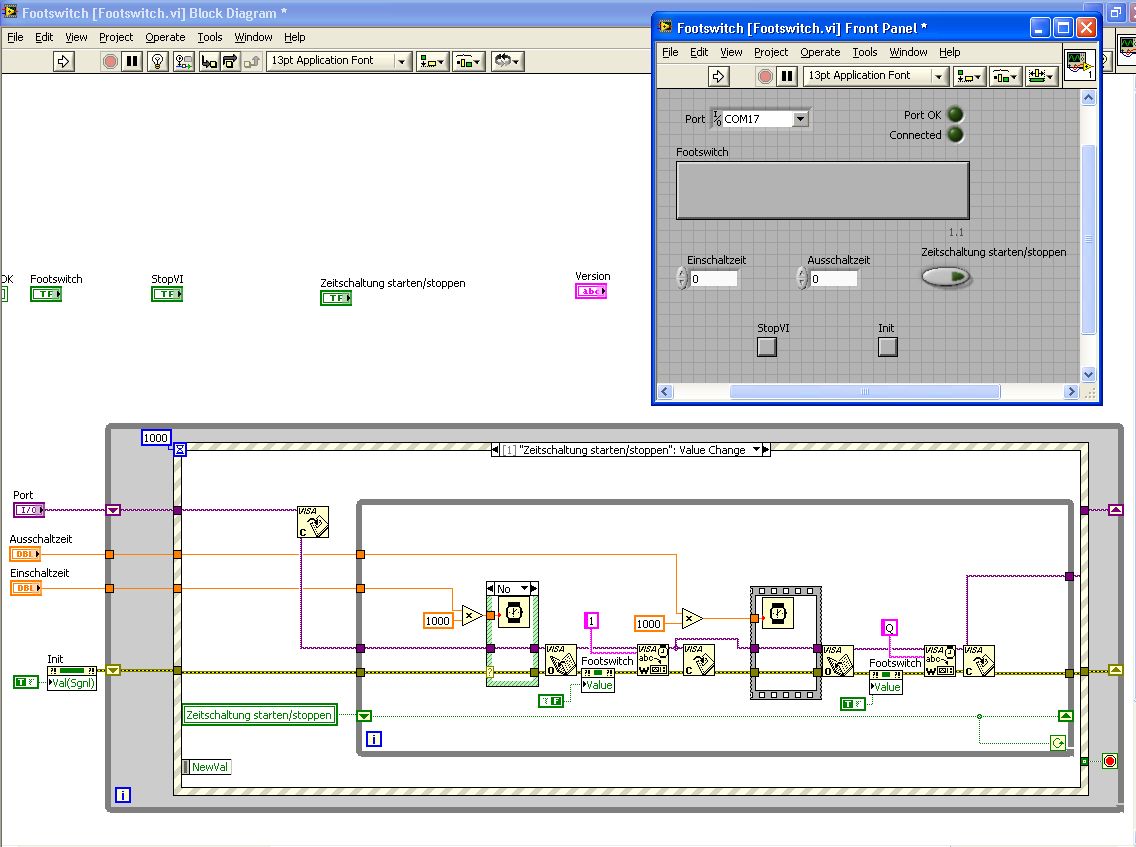Click the Pause button in Block Diagram toolbar
1136x847 pixels.
pos(132,61)
